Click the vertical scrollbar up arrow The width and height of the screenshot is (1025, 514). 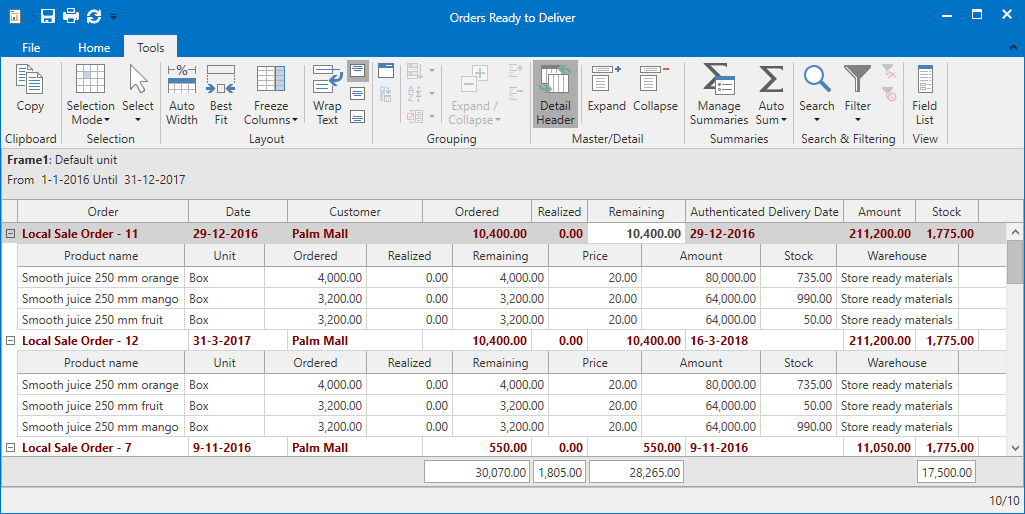1015,231
